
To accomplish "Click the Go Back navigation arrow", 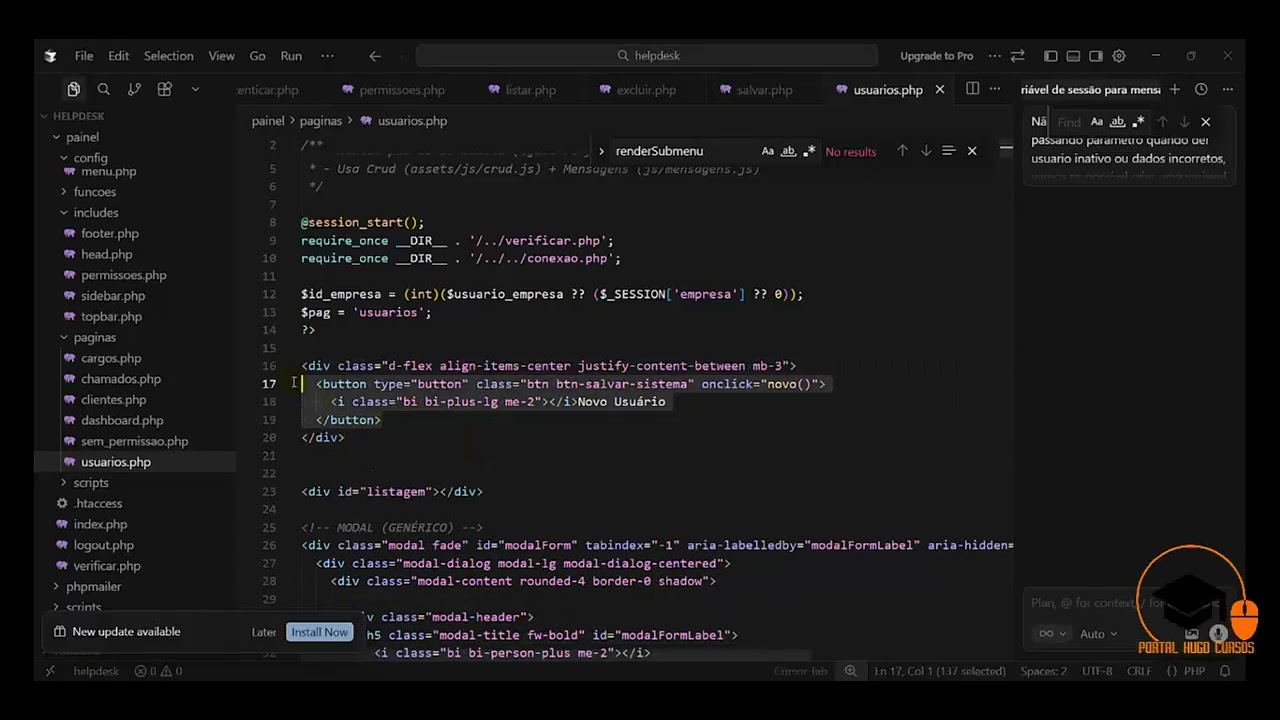I will click(x=375, y=56).
